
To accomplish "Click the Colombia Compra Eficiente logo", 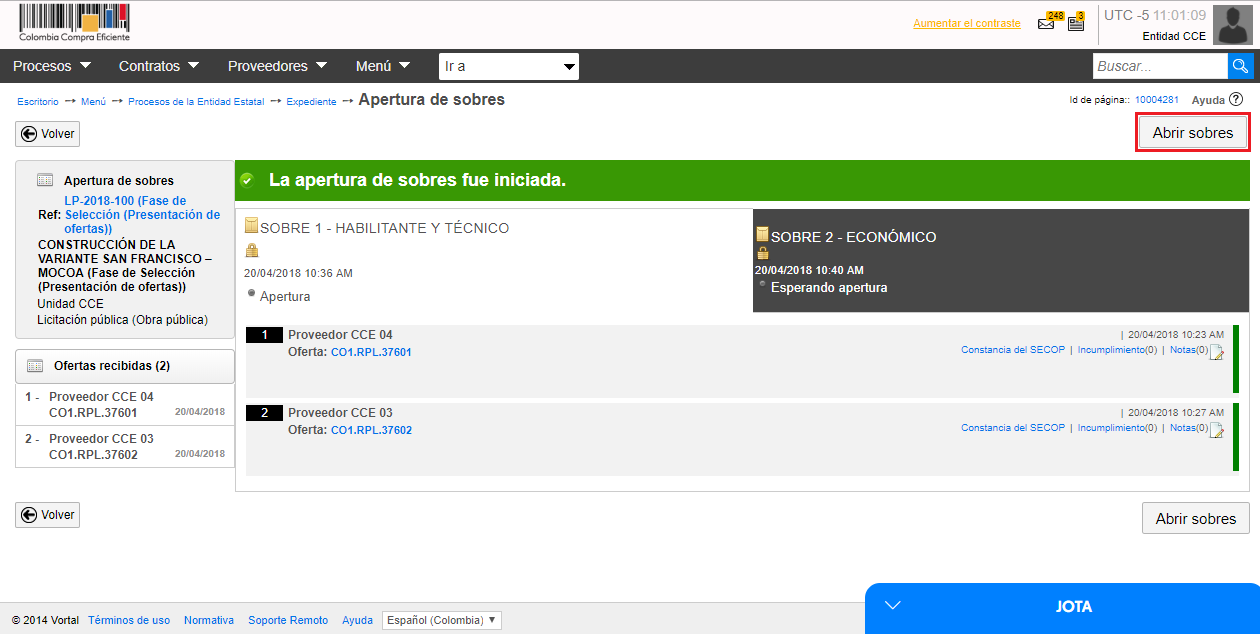I will 74,23.
